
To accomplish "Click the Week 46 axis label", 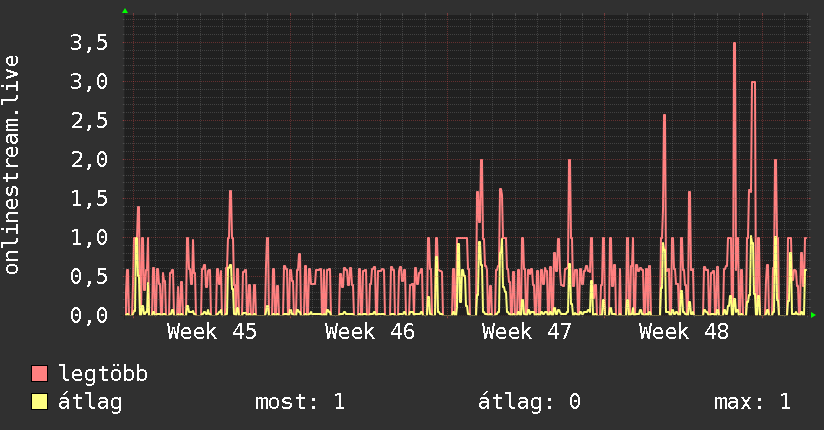I will [x=369, y=332].
